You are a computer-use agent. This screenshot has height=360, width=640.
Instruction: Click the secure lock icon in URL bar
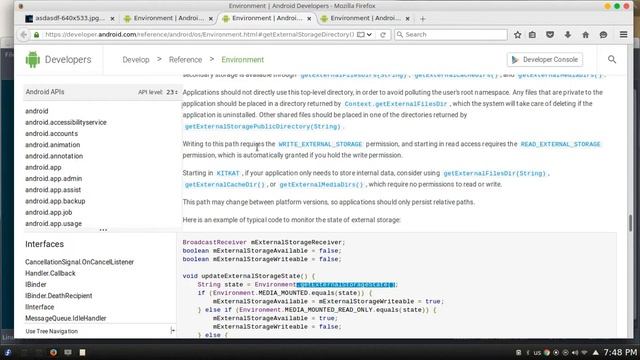point(37,35)
